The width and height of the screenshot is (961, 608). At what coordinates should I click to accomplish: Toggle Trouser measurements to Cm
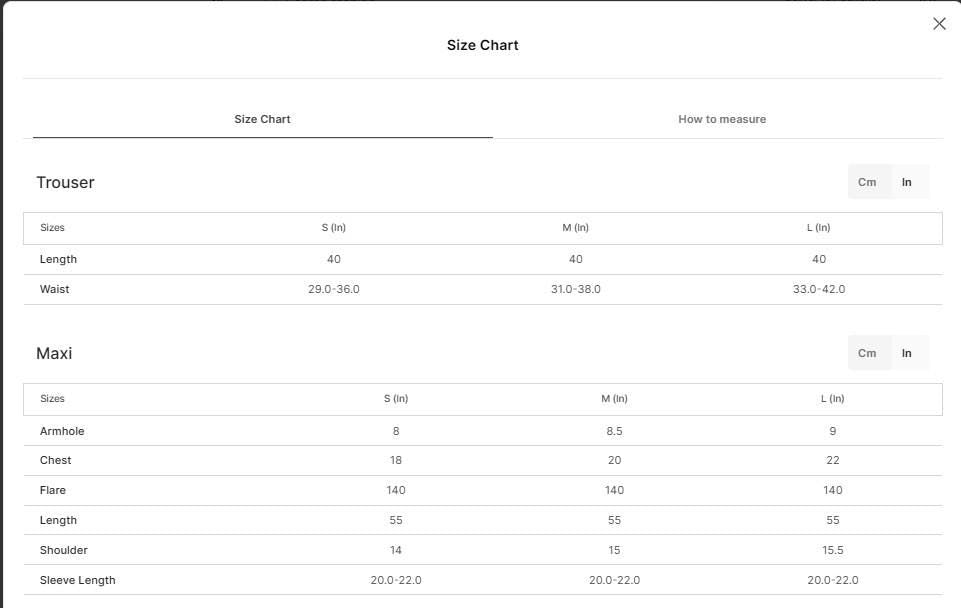867,182
